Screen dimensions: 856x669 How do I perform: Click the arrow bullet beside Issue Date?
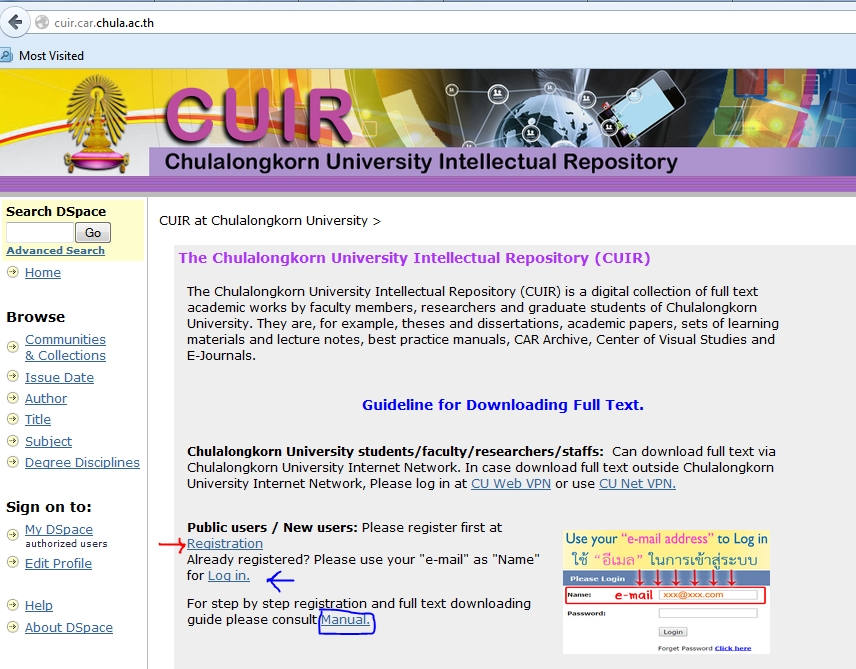13,376
